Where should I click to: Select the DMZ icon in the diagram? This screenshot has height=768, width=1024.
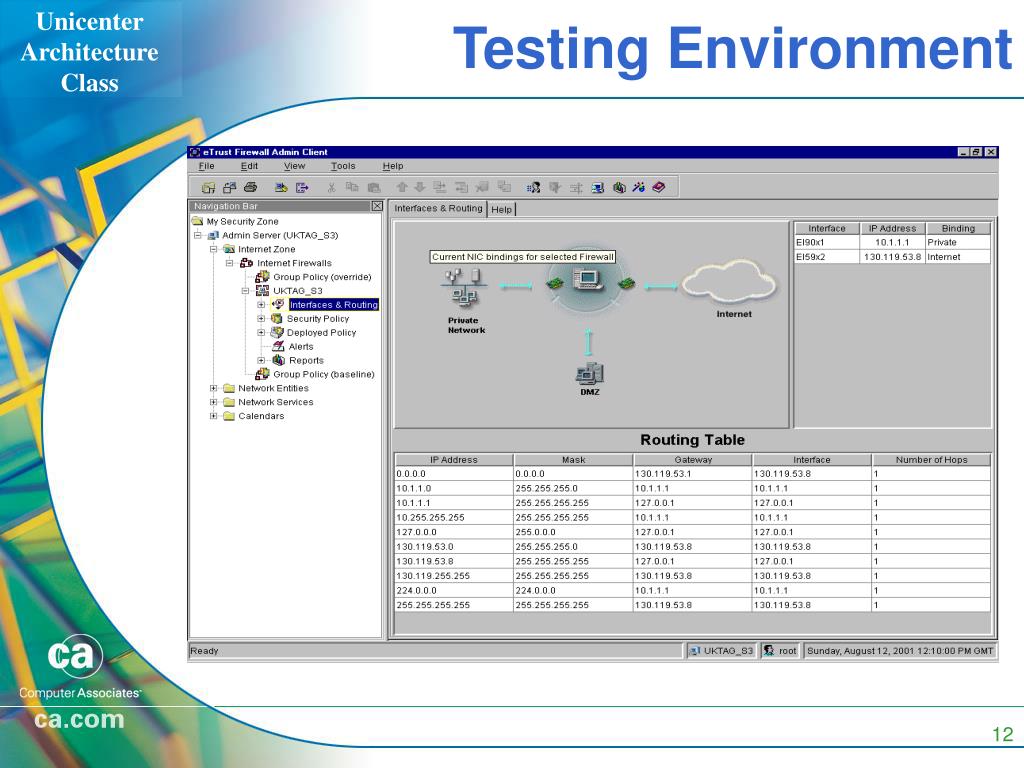pos(590,373)
